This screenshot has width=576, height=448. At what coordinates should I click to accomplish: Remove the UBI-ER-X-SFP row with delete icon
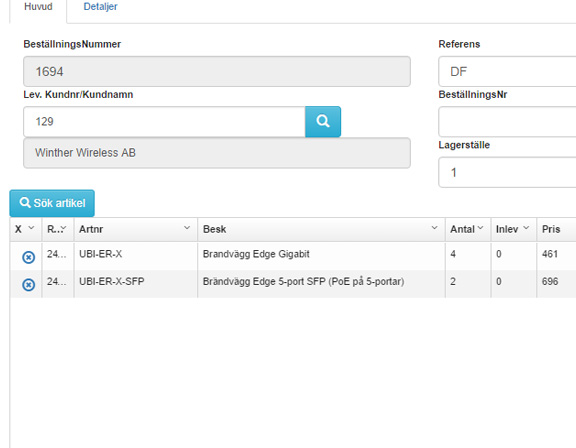29,285
